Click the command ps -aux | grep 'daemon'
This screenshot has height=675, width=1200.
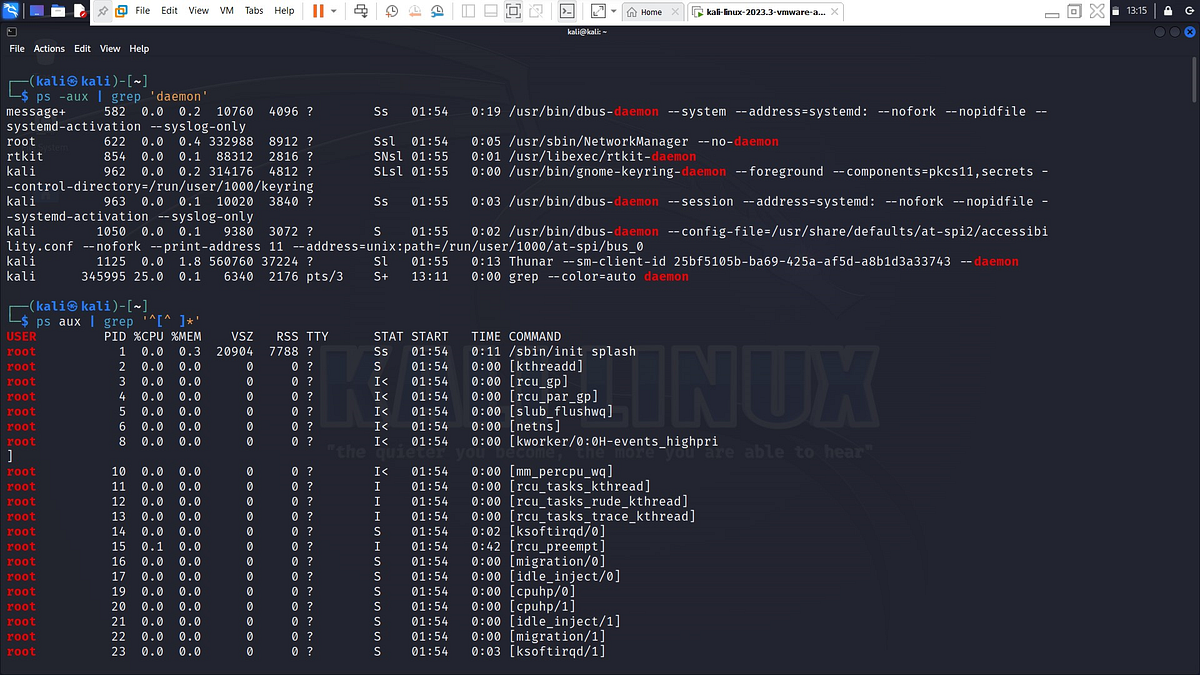(121, 96)
